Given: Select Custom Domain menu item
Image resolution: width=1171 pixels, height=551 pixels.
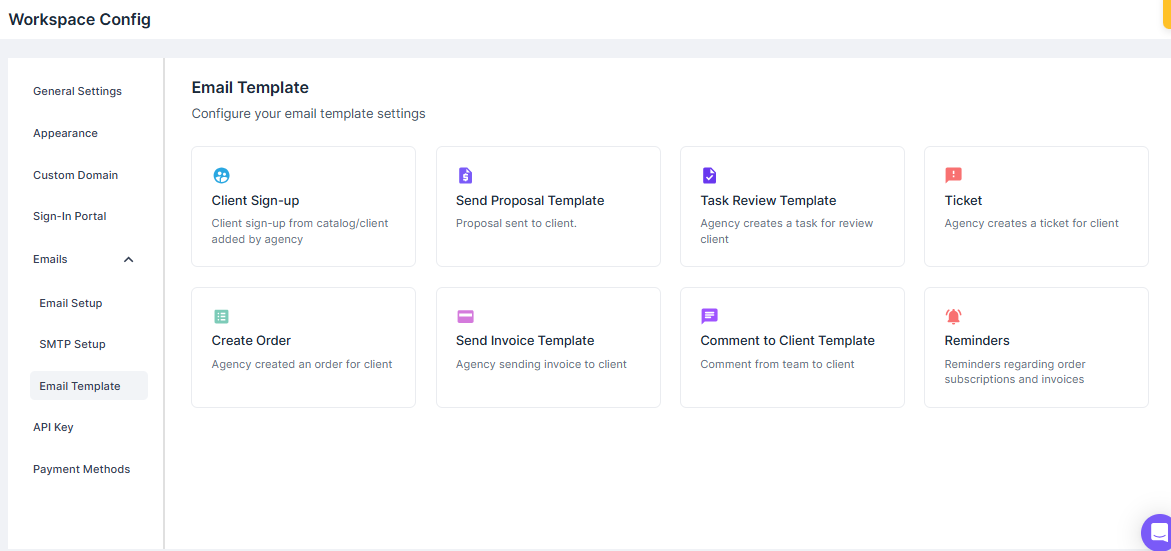Looking at the screenshot, I should pos(75,175).
